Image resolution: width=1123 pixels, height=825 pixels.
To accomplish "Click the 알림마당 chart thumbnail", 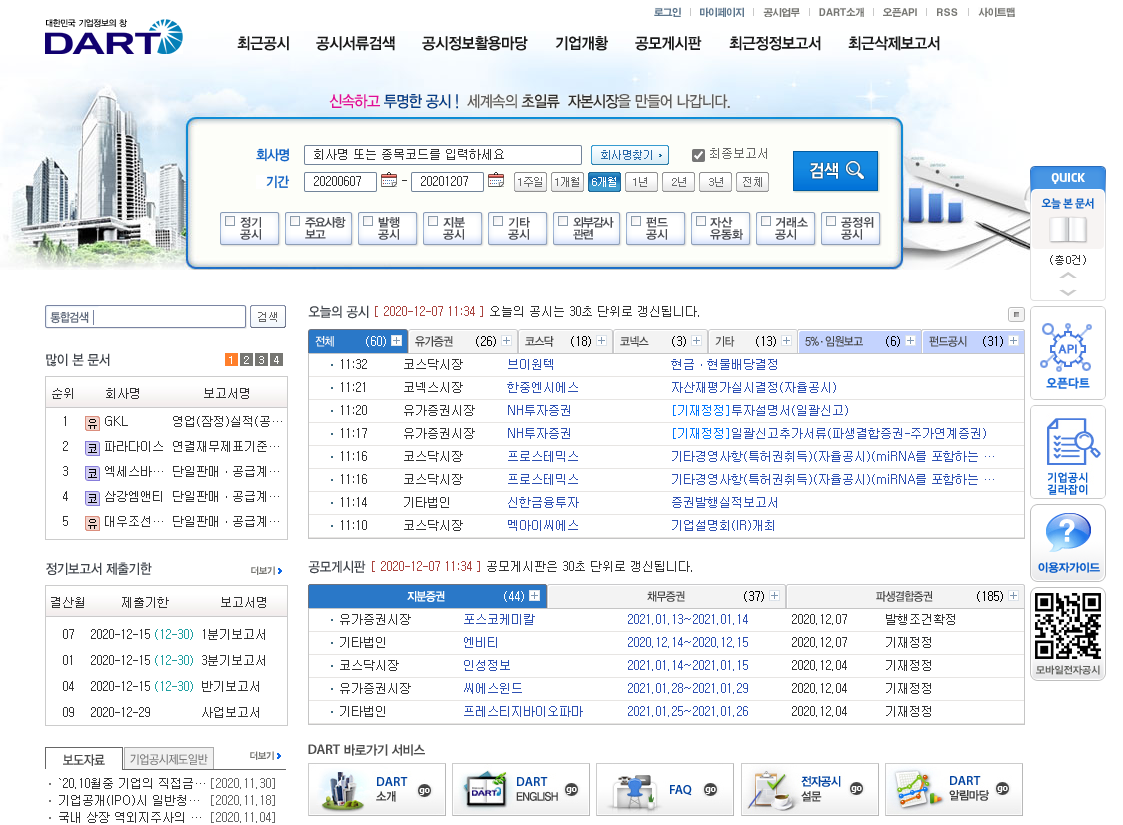I will (917, 789).
